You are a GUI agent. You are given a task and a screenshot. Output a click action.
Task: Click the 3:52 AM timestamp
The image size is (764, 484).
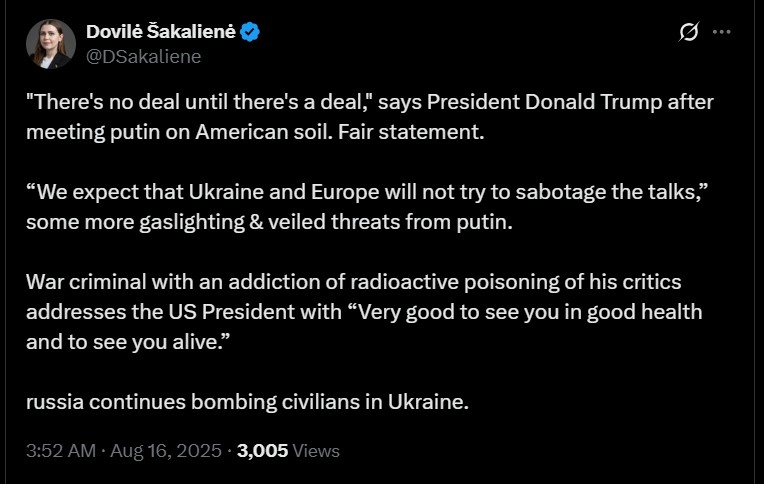click(x=59, y=451)
